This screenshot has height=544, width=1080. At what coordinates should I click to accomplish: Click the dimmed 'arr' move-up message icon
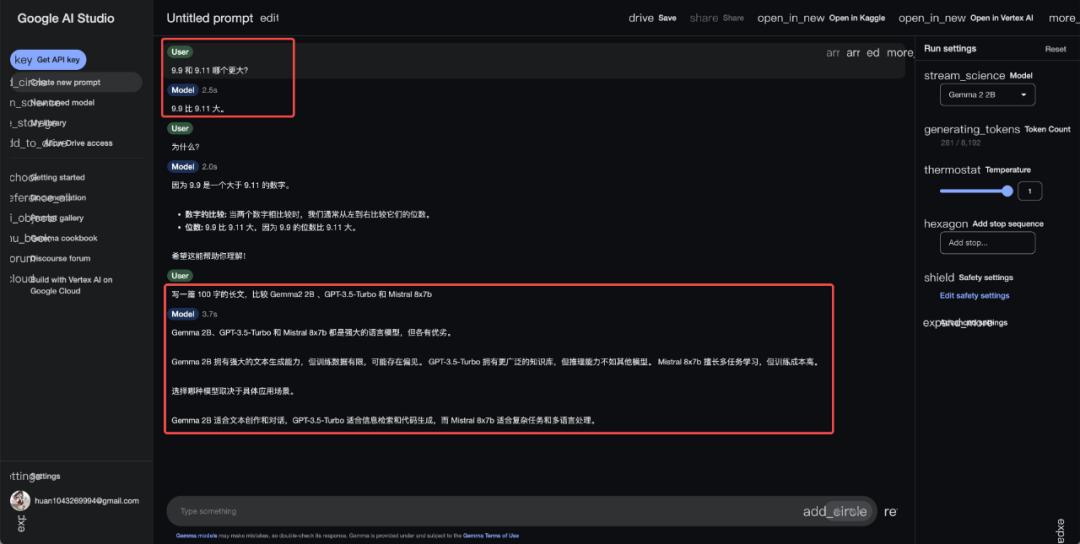pyautogui.click(x=833, y=53)
